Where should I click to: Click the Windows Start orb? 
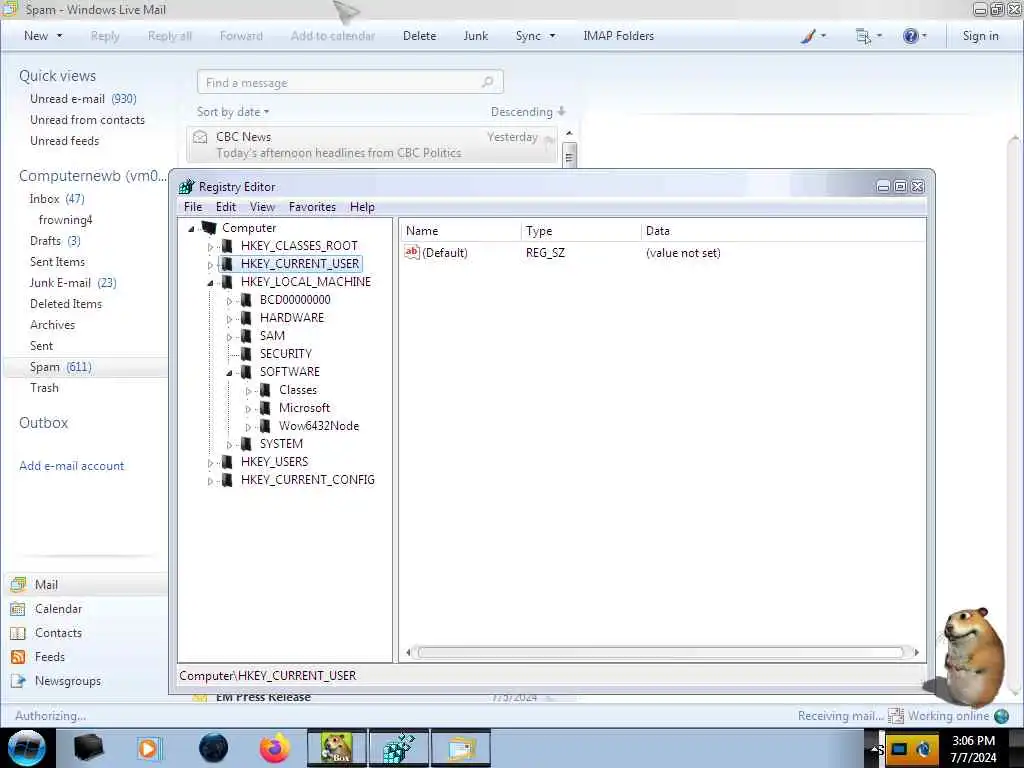click(27, 748)
